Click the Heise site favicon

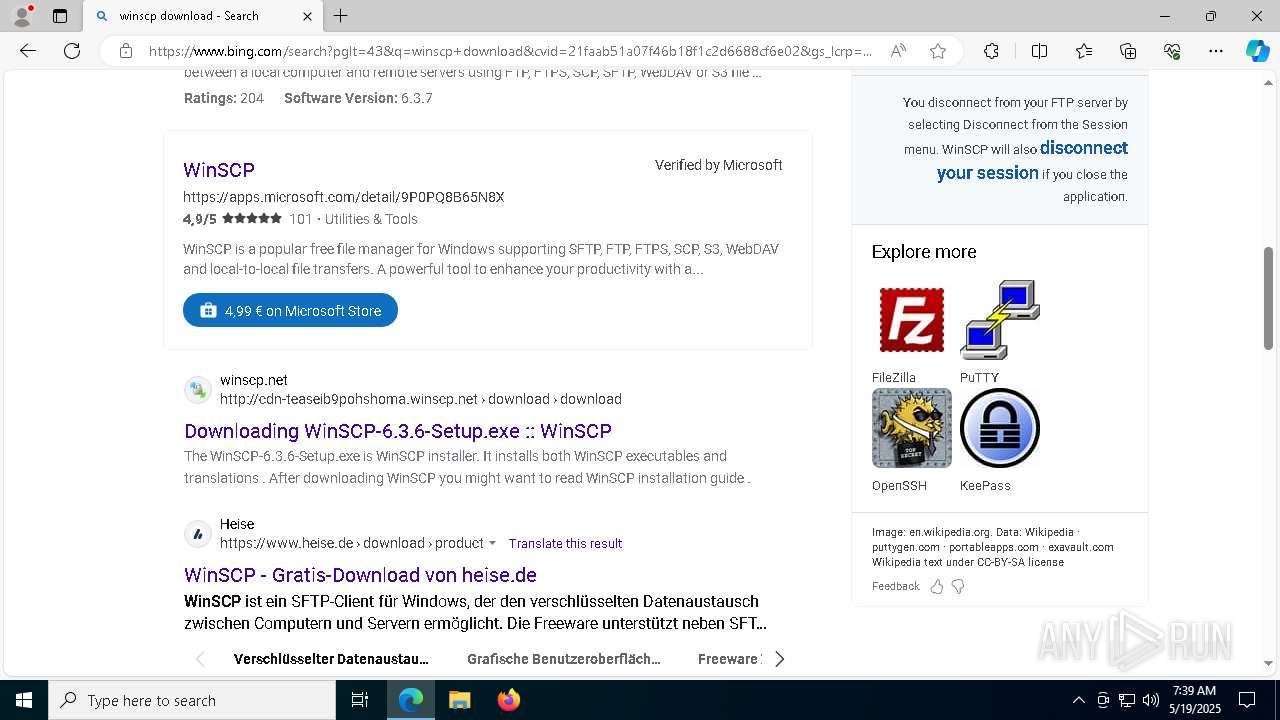click(x=198, y=534)
